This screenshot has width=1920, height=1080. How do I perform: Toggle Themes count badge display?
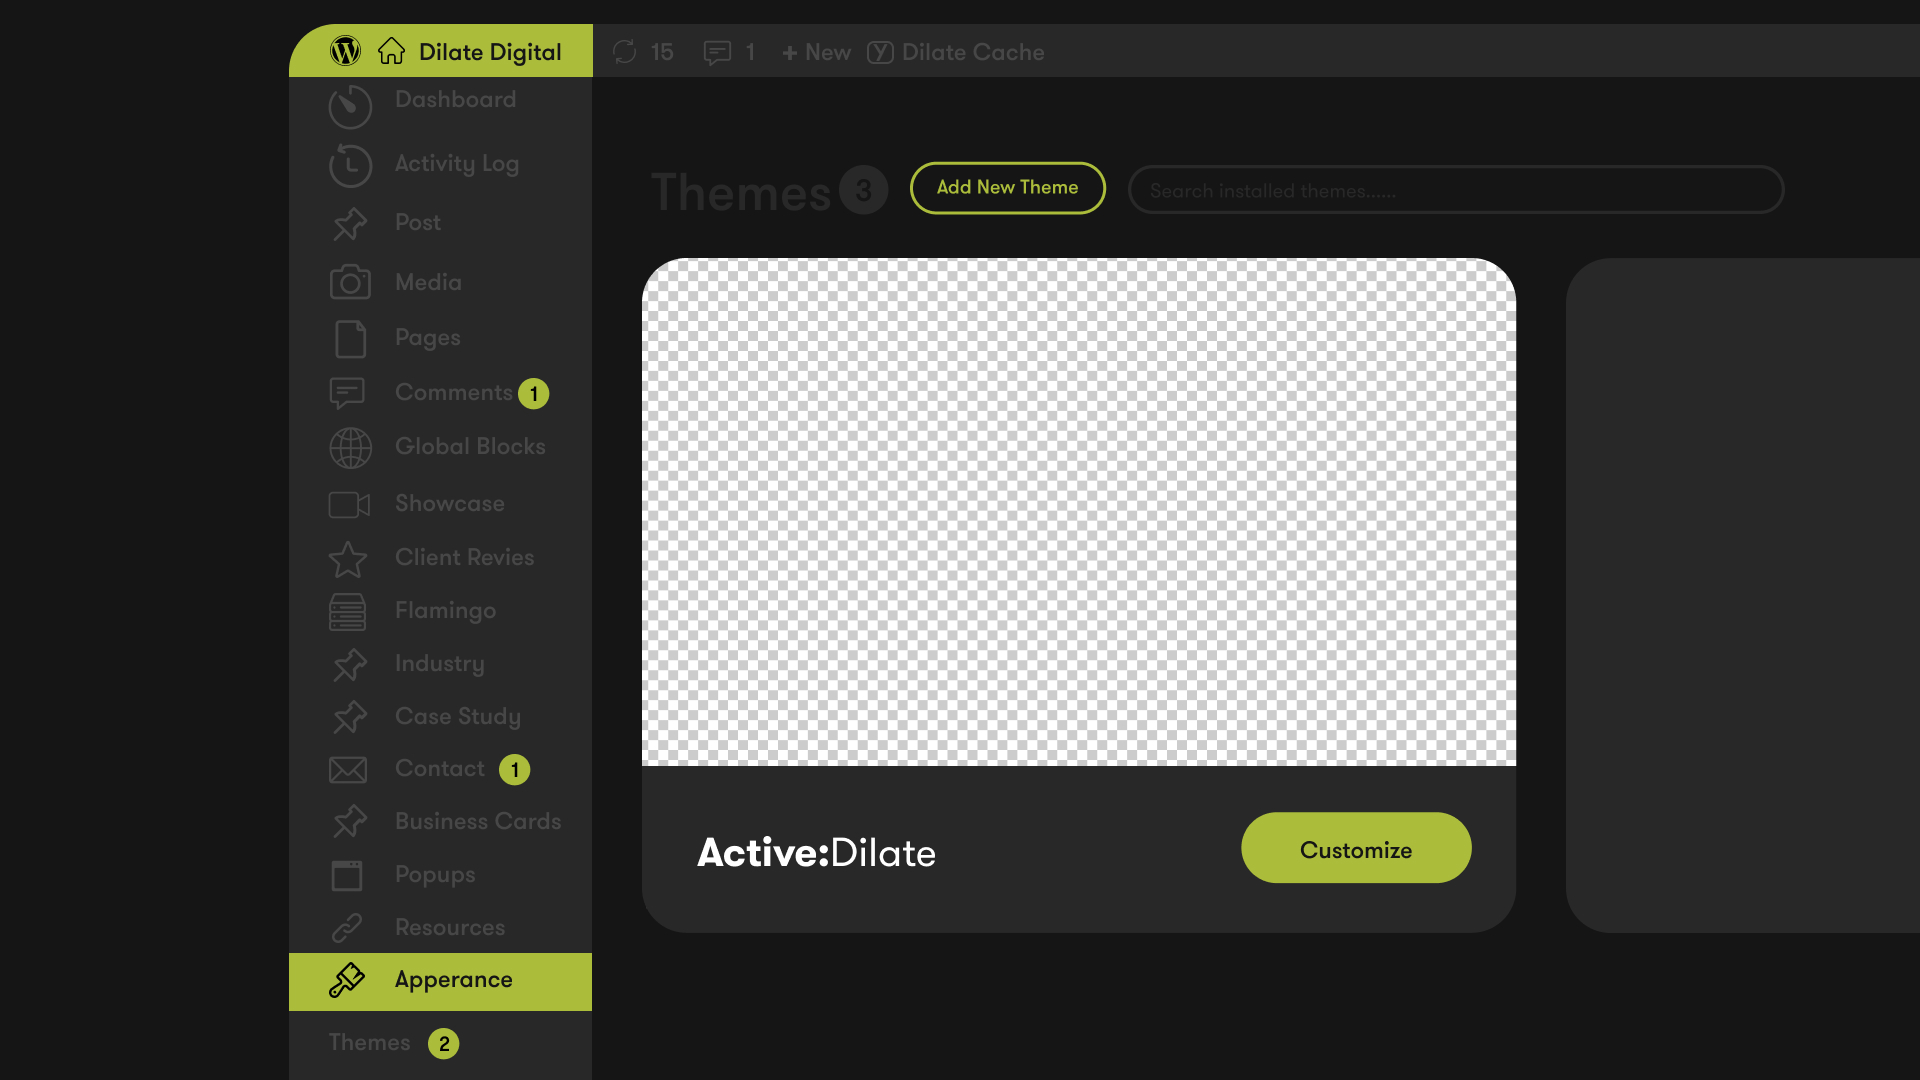(443, 1042)
